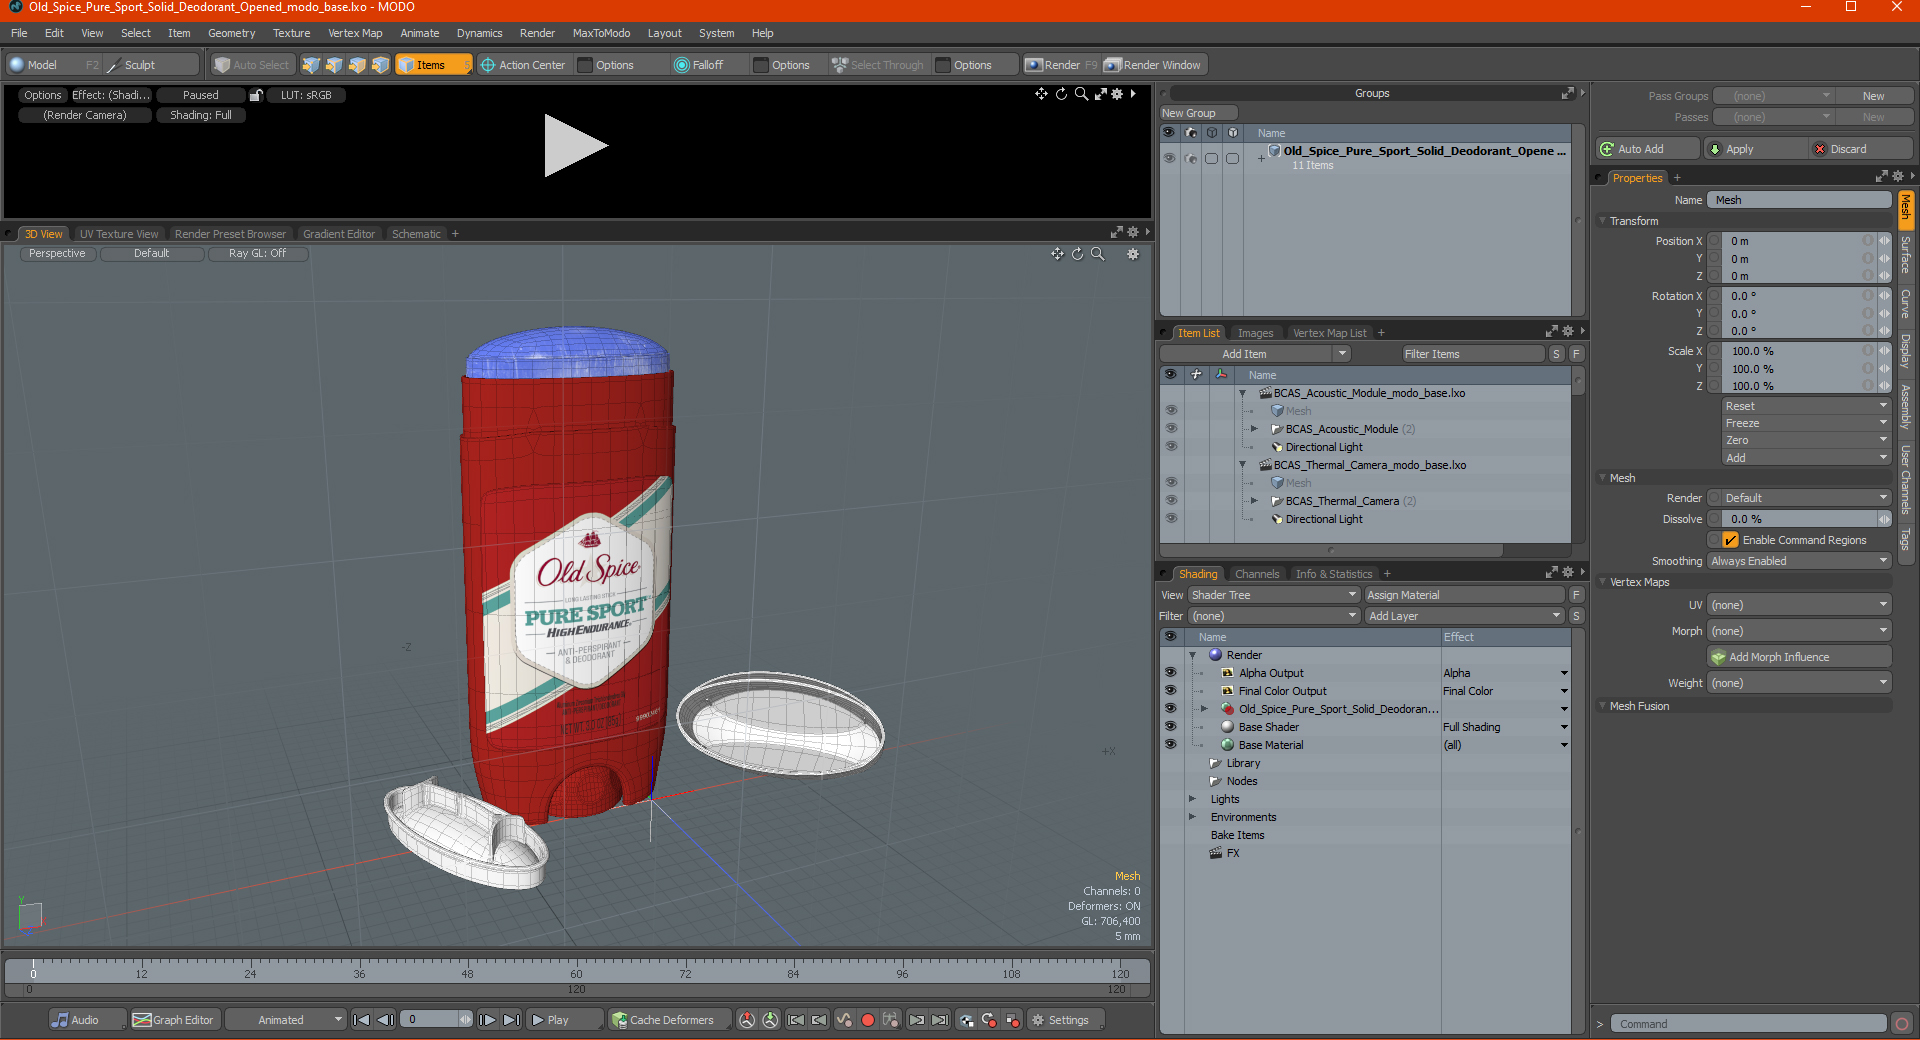Activate Materials selection mode cube icon
The width and height of the screenshot is (1920, 1040).
pos(380,65)
